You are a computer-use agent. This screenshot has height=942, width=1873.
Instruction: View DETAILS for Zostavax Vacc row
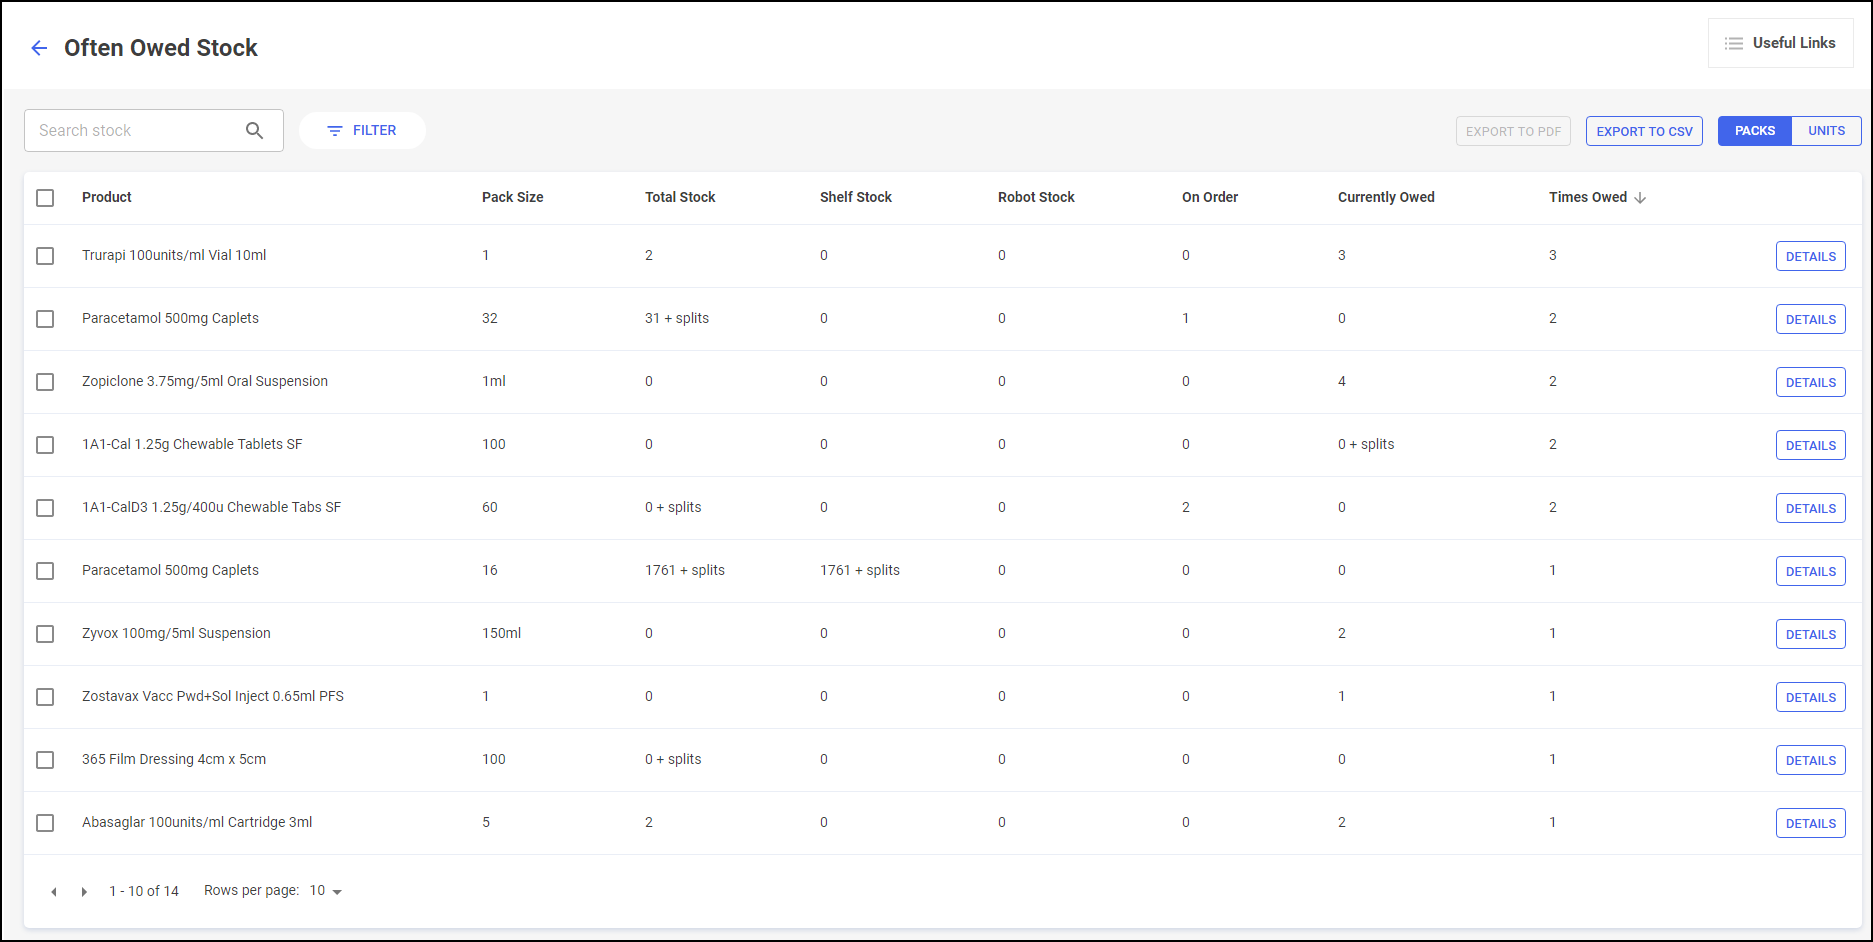(x=1810, y=697)
